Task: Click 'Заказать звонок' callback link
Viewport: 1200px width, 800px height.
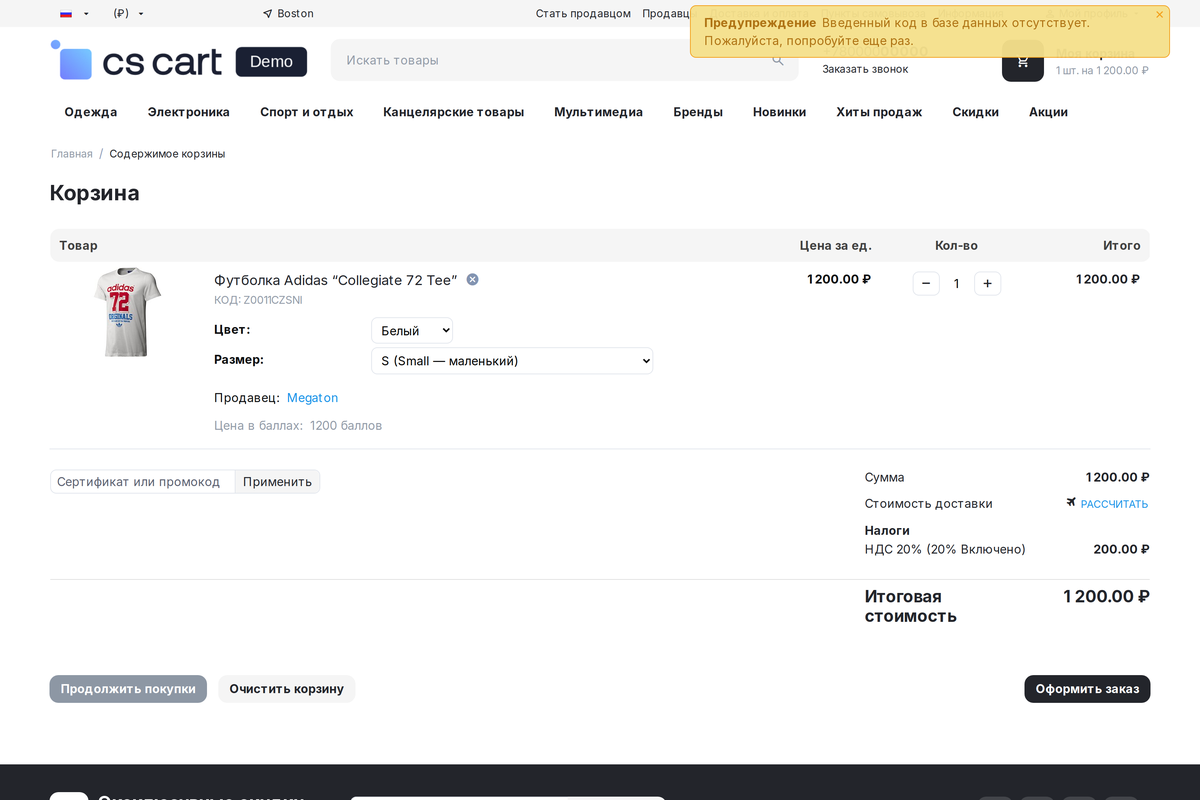Action: (x=865, y=69)
